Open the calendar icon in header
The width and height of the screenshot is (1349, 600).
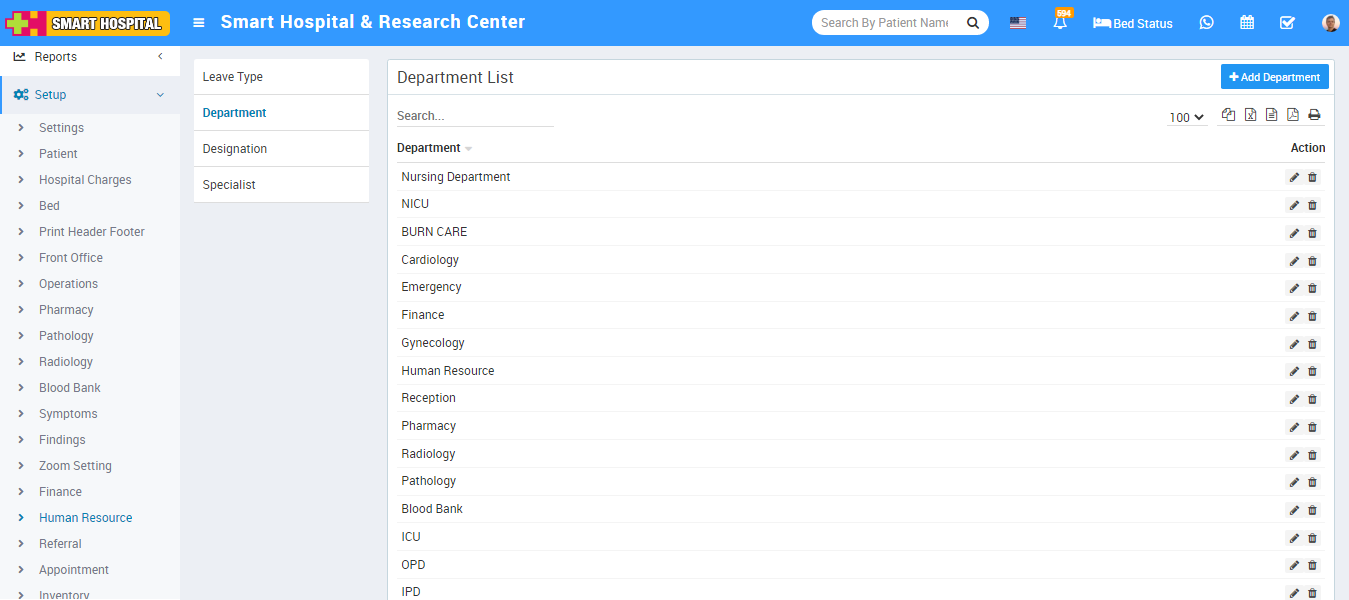click(x=1247, y=23)
